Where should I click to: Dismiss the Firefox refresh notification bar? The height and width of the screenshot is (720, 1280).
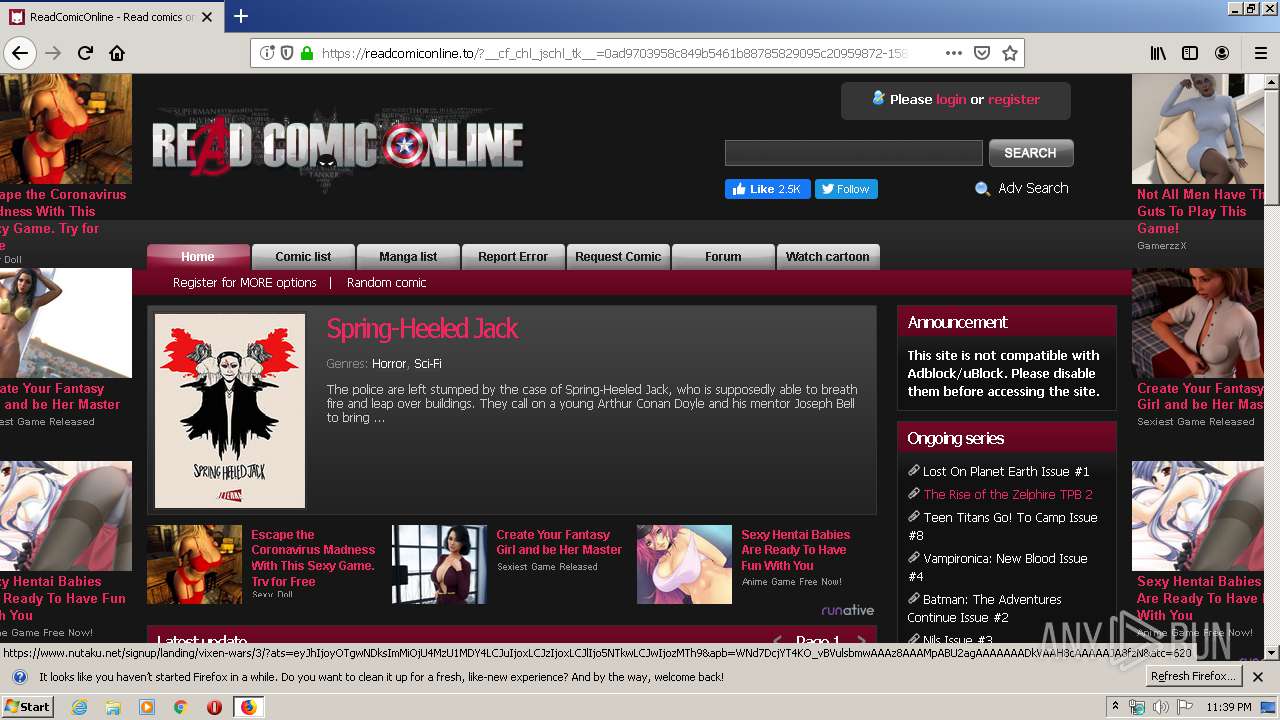pos(1258,677)
